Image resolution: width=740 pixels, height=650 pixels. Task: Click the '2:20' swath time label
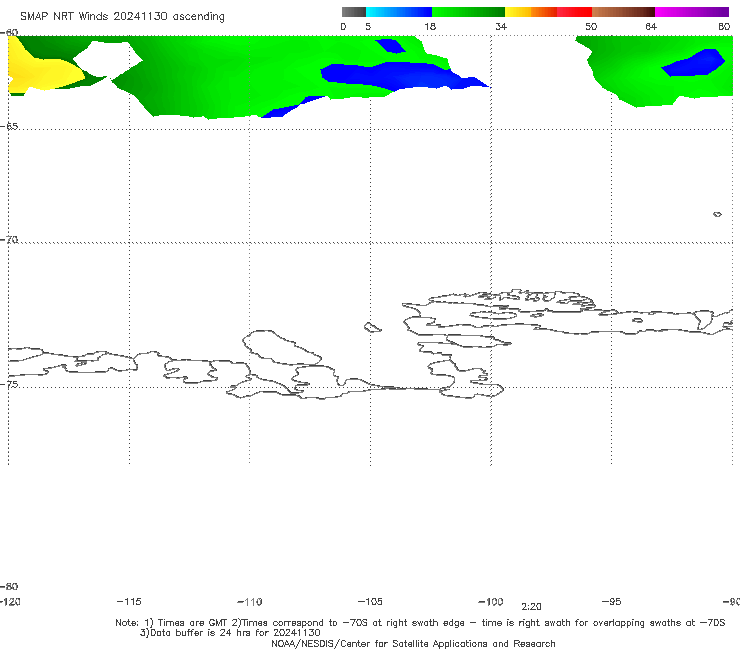click(x=531, y=607)
